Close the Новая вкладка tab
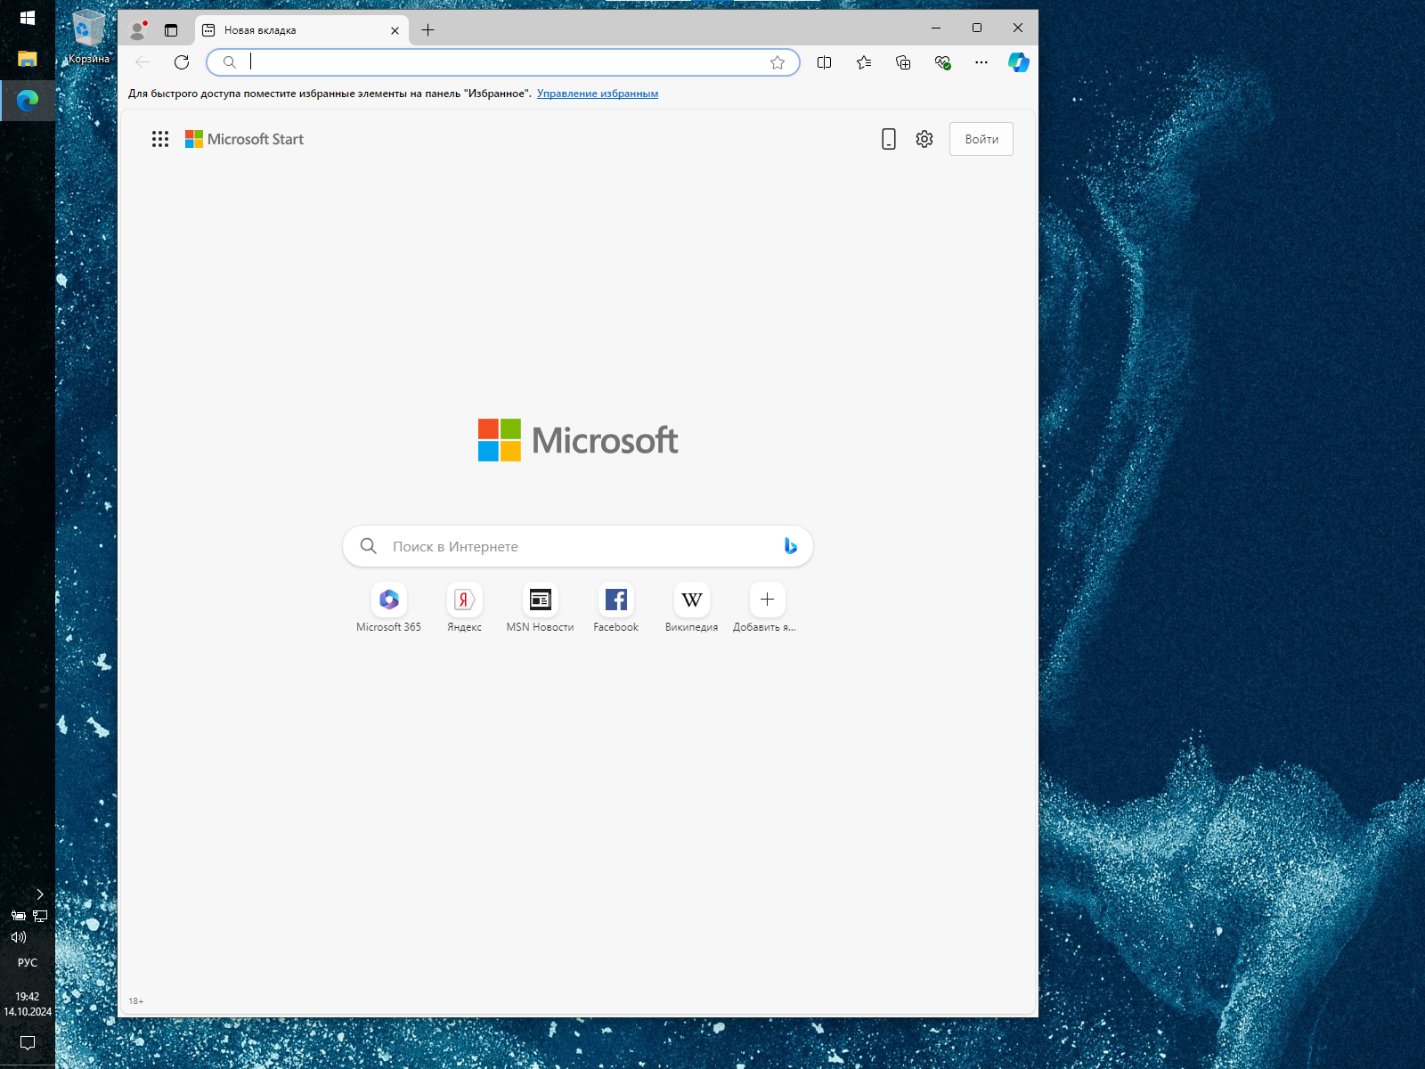This screenshot has width=1425, height=1069. 395,30
